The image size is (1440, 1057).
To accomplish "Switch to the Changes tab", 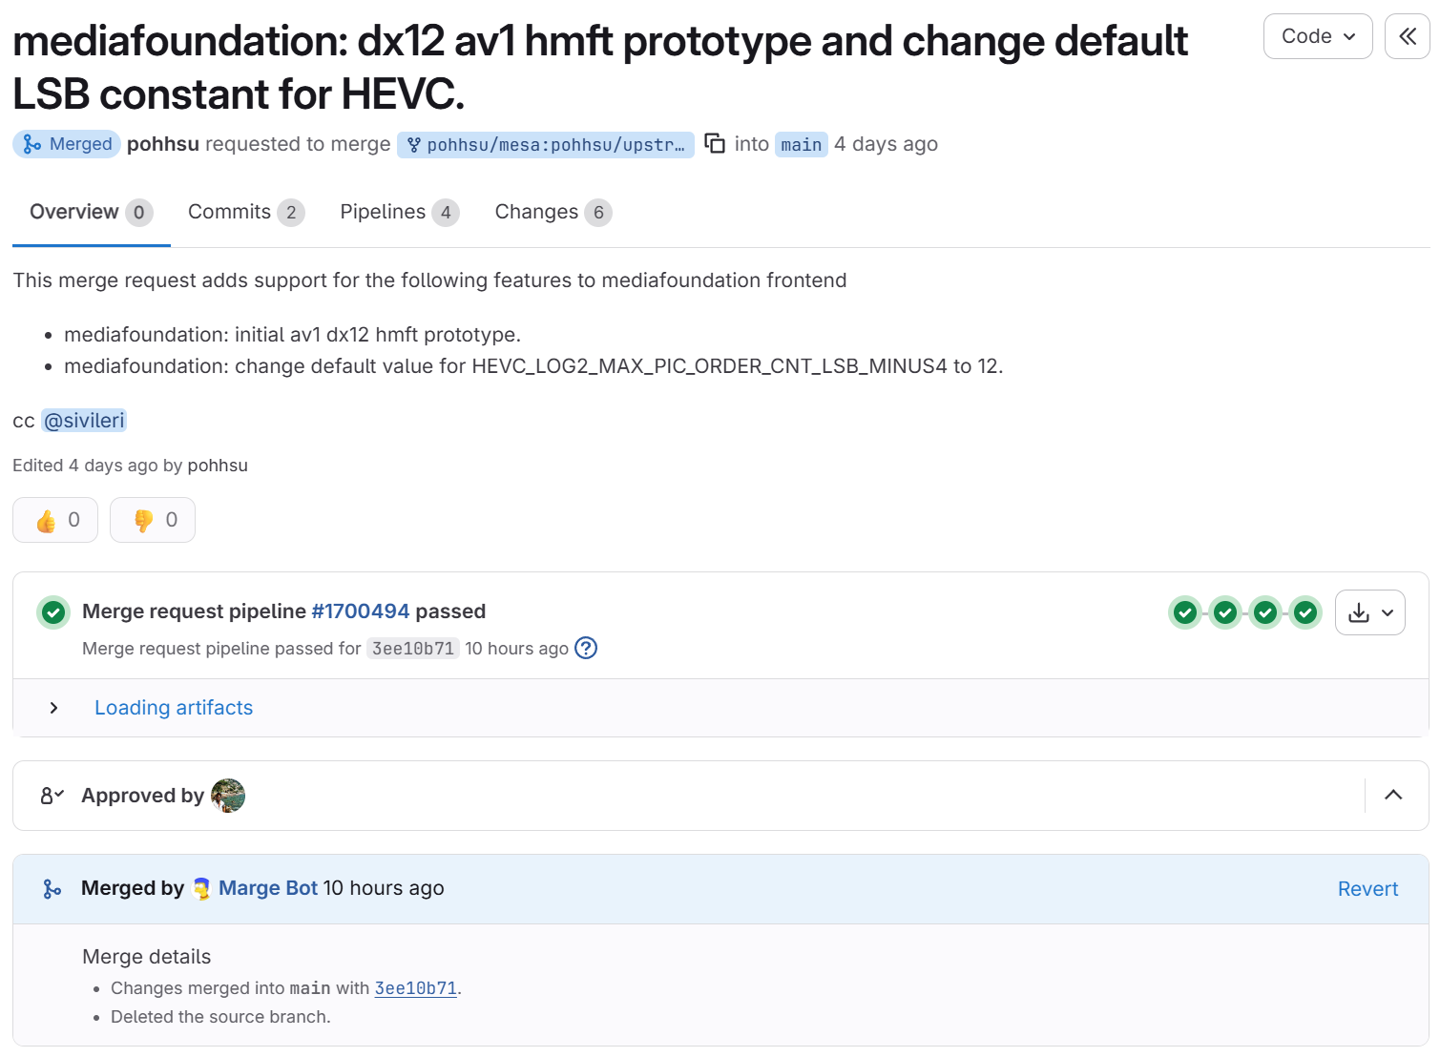I will 553,212.
